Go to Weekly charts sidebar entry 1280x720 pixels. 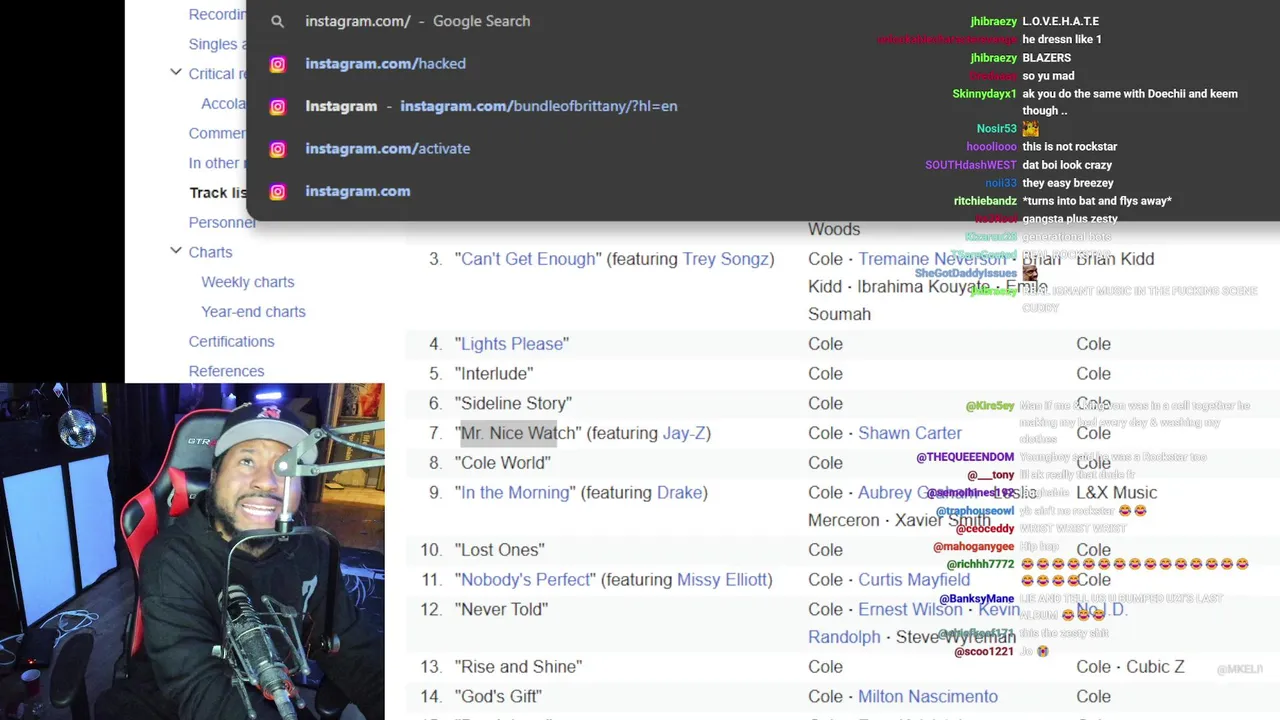click(247, 282)
